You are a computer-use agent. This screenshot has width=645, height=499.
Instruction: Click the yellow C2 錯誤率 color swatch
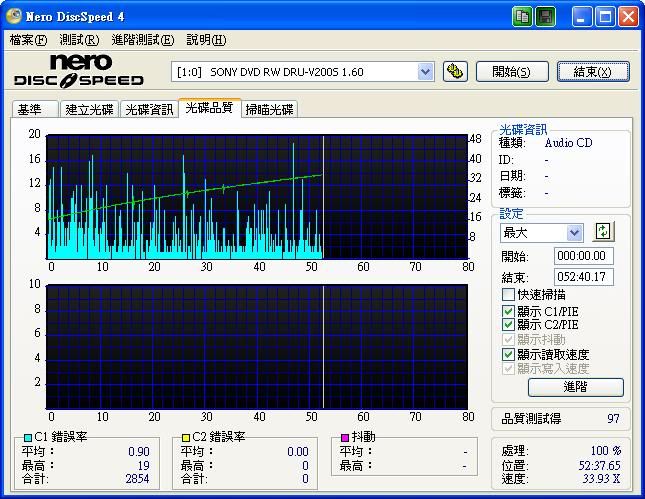coord(186,438)
